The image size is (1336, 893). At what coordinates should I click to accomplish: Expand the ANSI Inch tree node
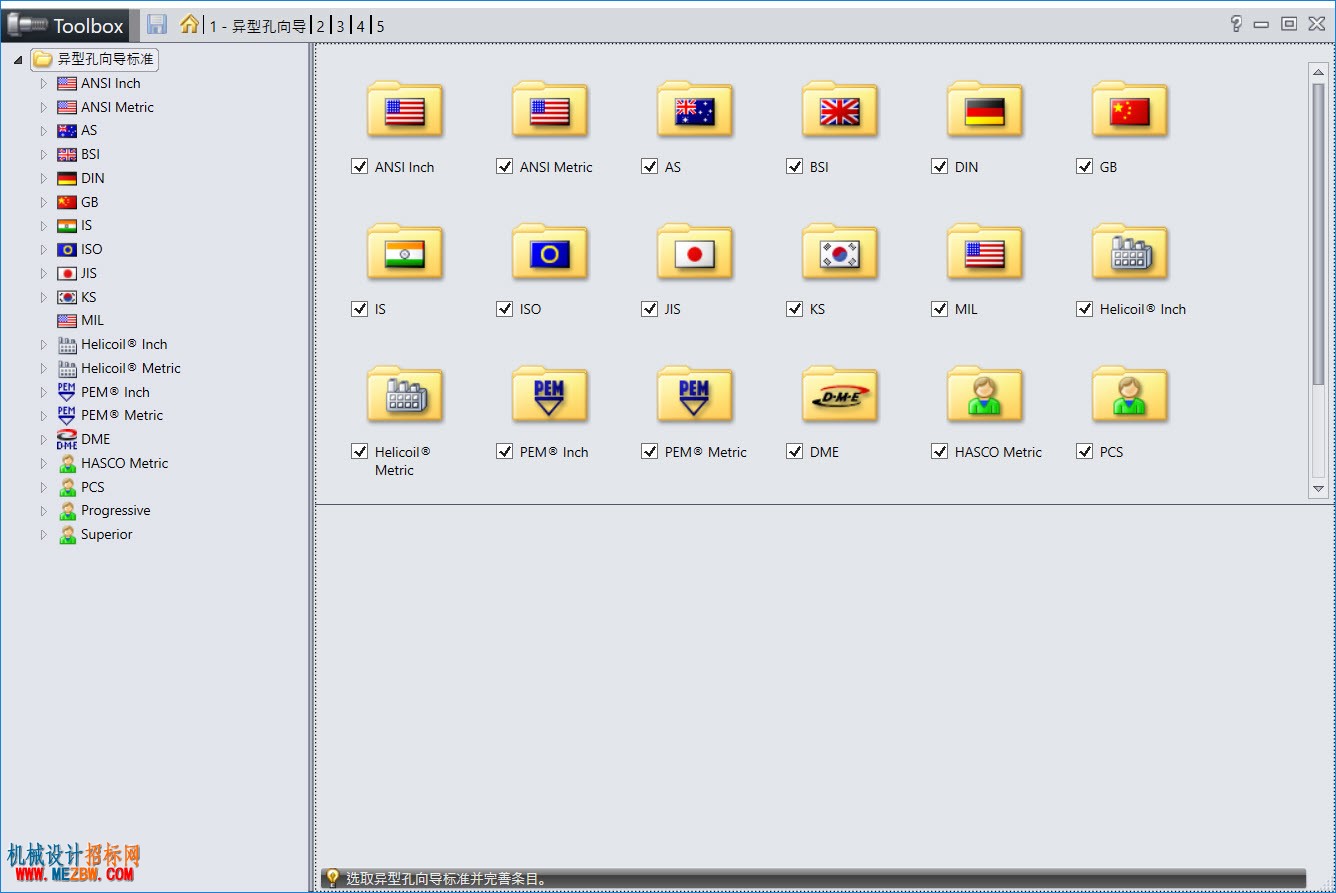(43, 83)
